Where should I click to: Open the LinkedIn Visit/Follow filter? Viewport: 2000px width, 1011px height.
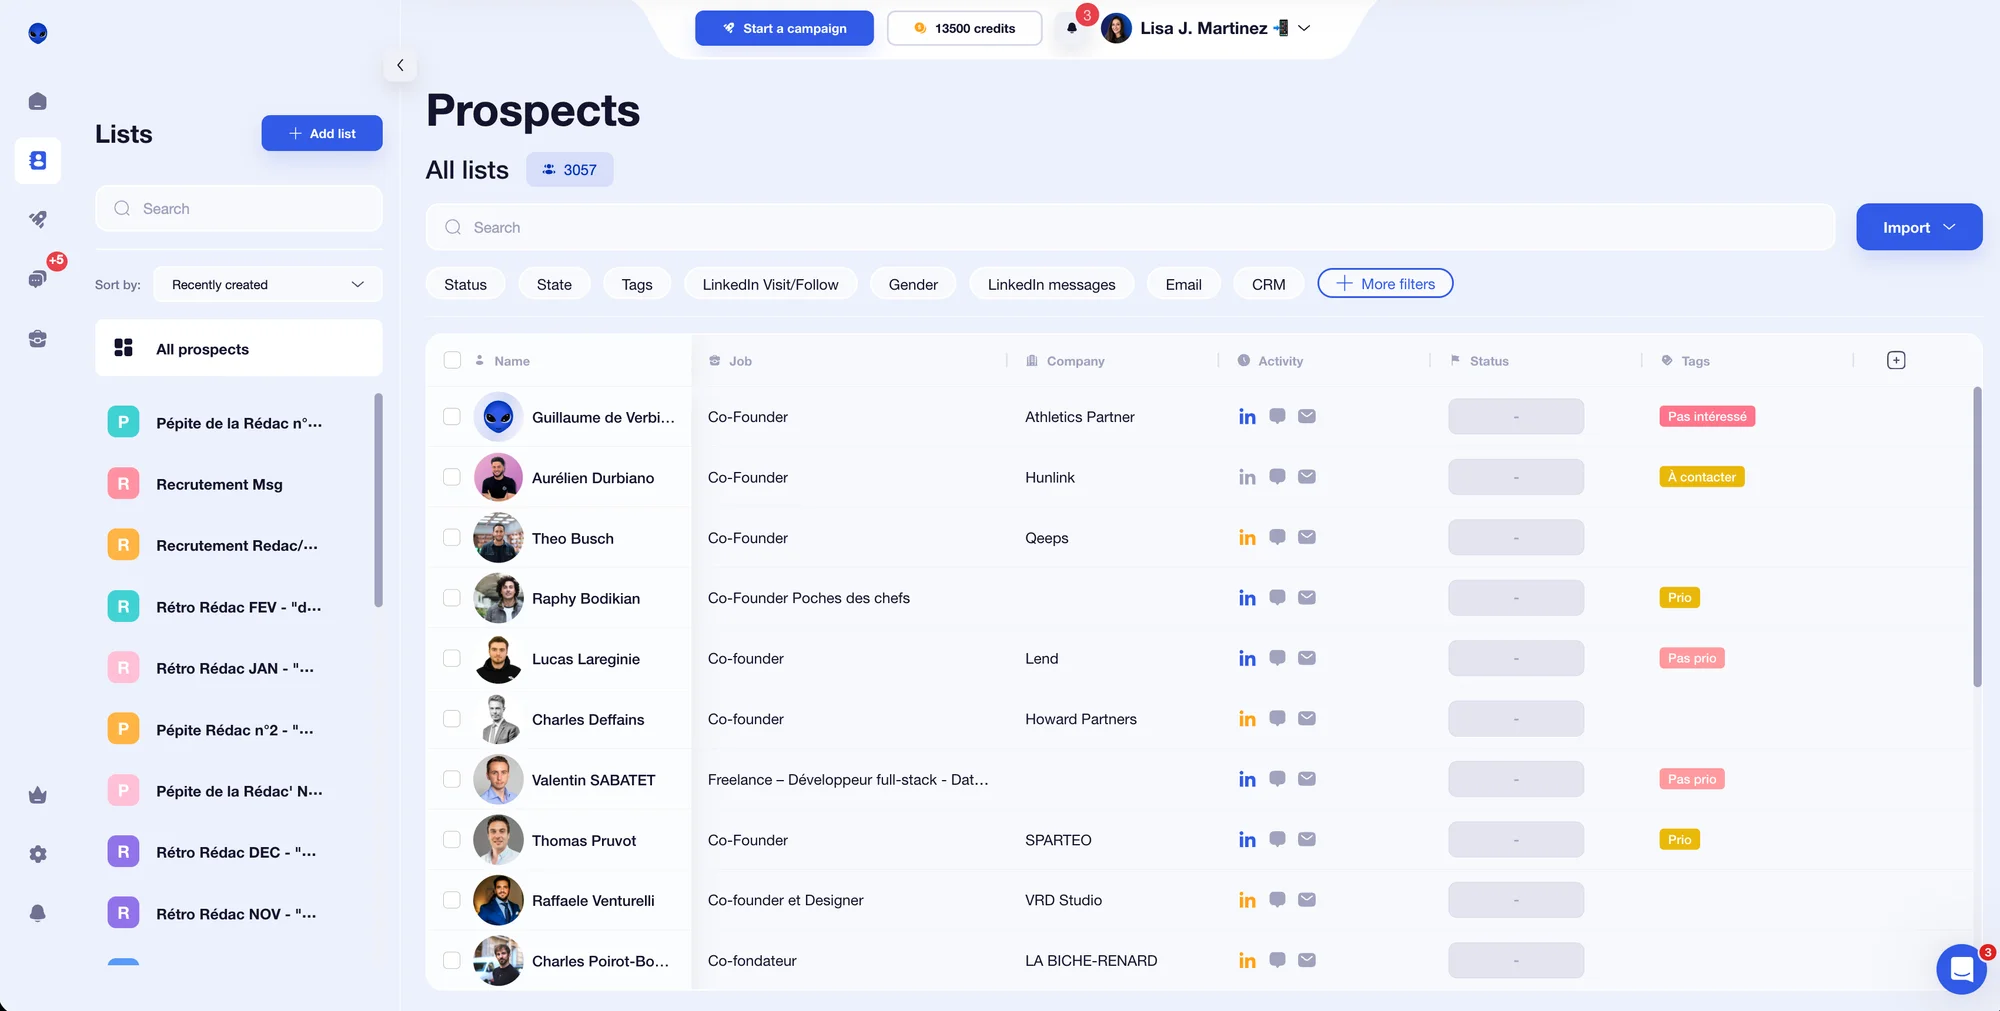pos(770,284)
